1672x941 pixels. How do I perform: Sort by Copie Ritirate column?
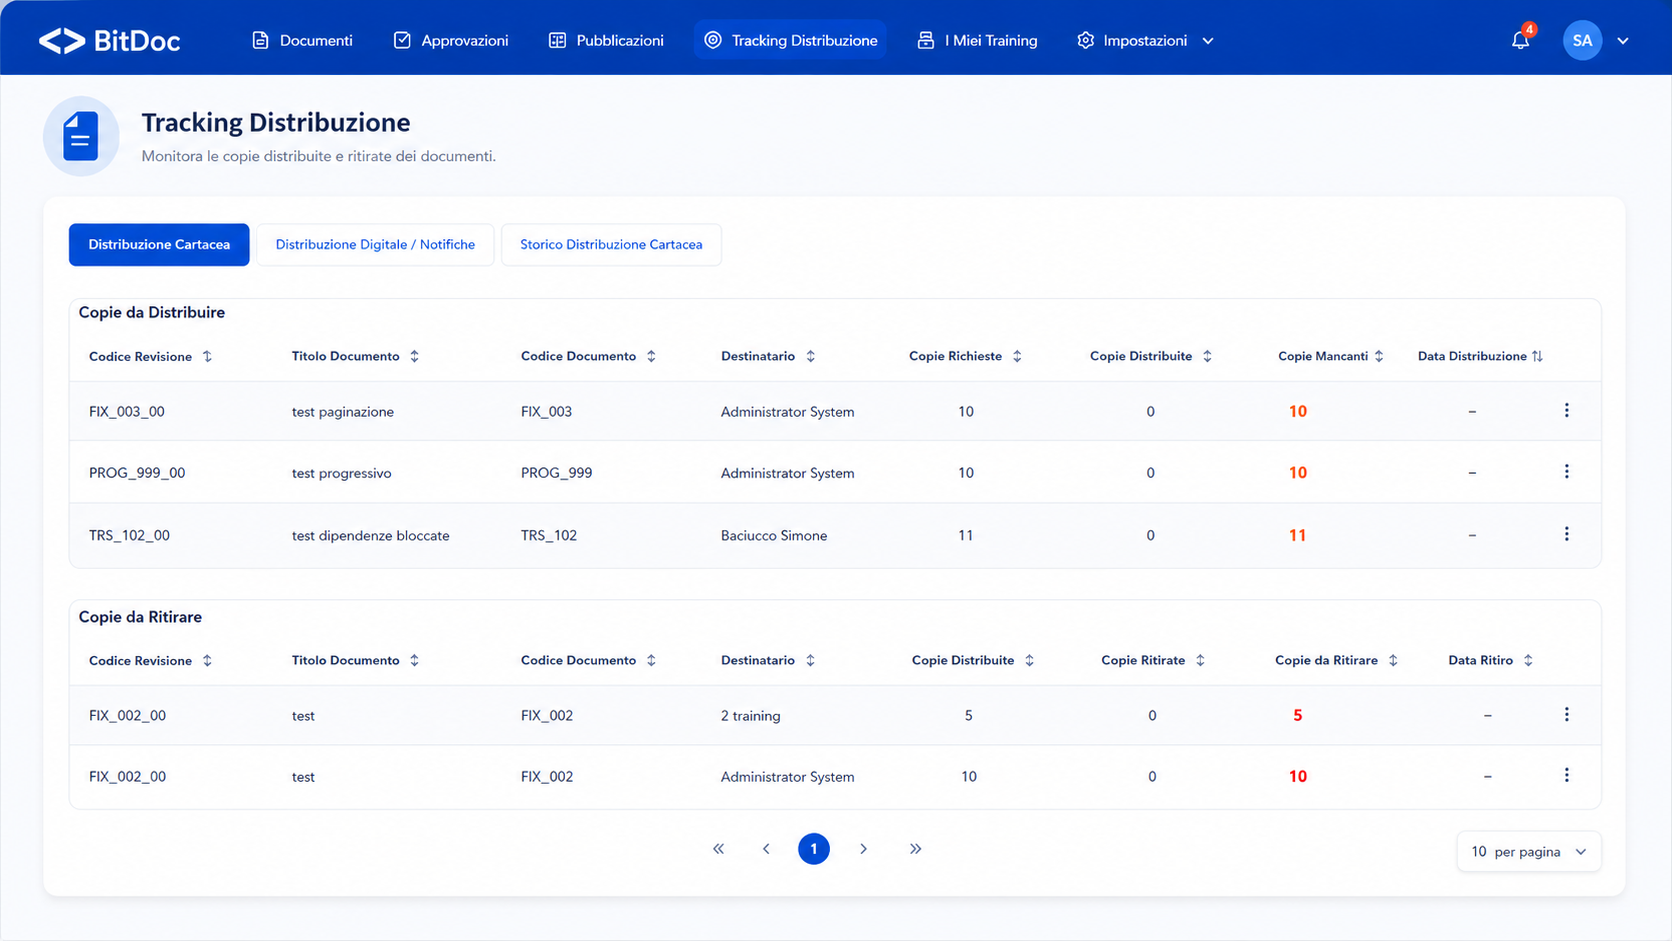[1200, 661]
